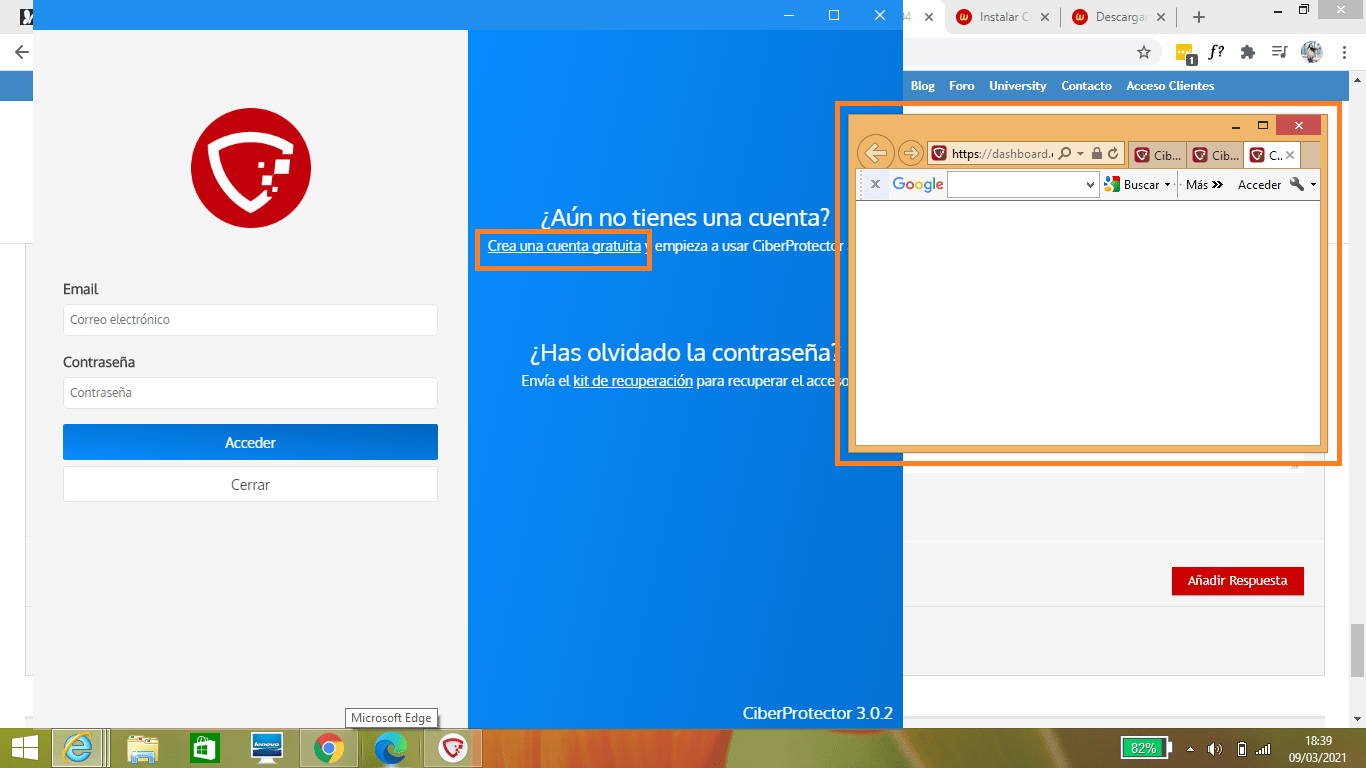
Task: Click the 82% battery indicator
Action: (x=1145, y=748)
